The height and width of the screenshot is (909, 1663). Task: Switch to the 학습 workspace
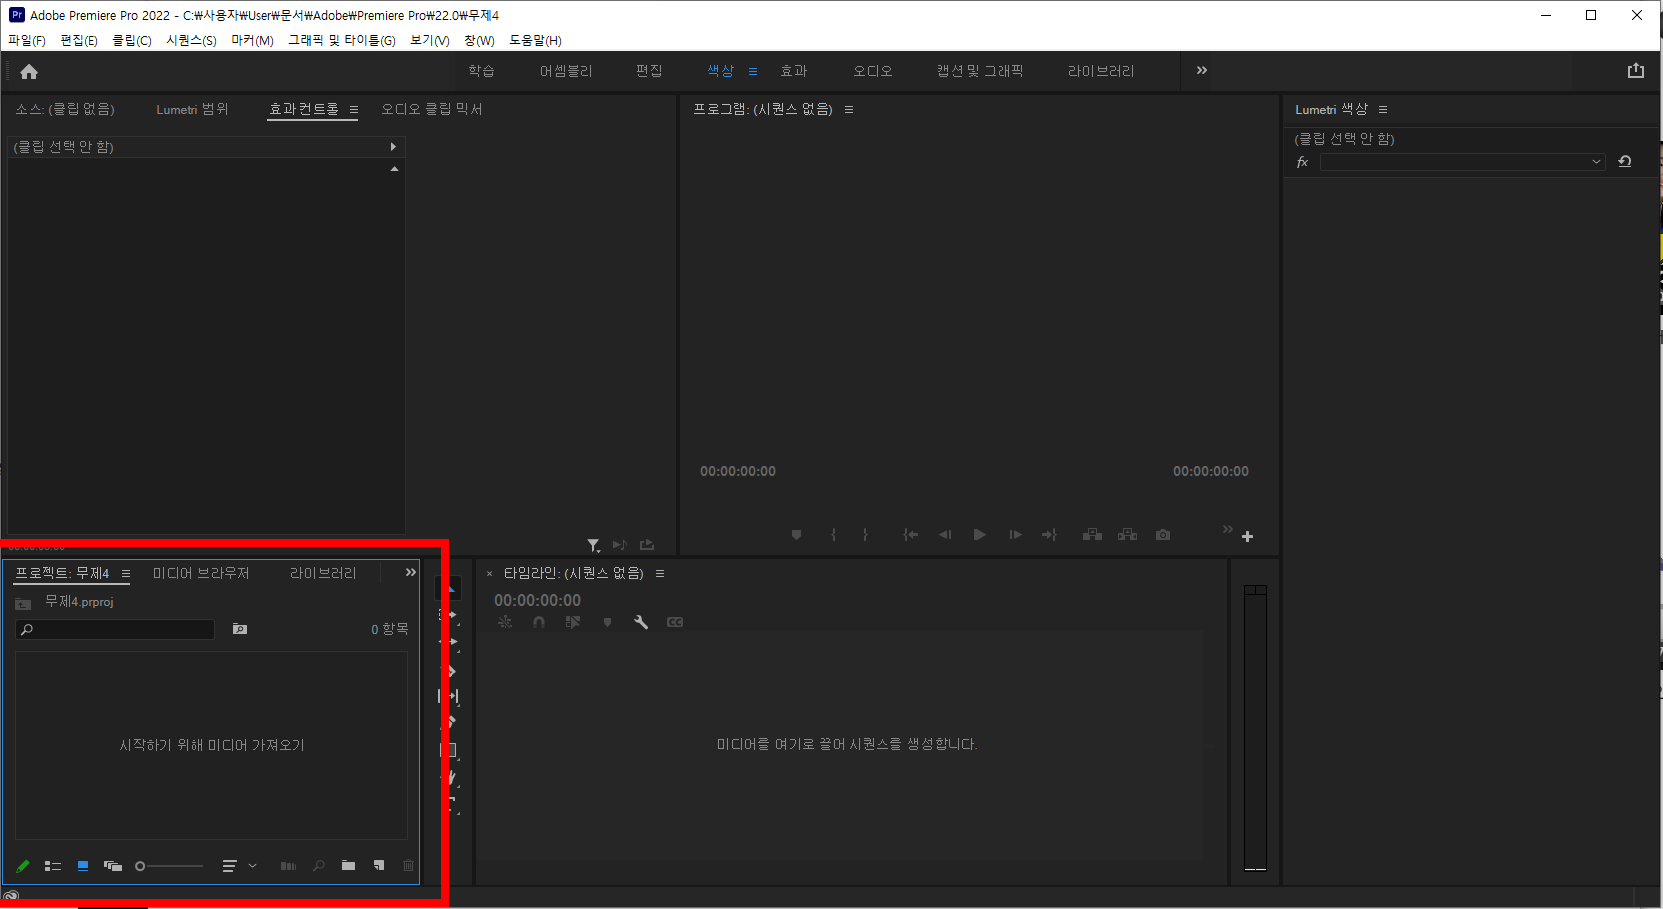[x=481, y=71]
